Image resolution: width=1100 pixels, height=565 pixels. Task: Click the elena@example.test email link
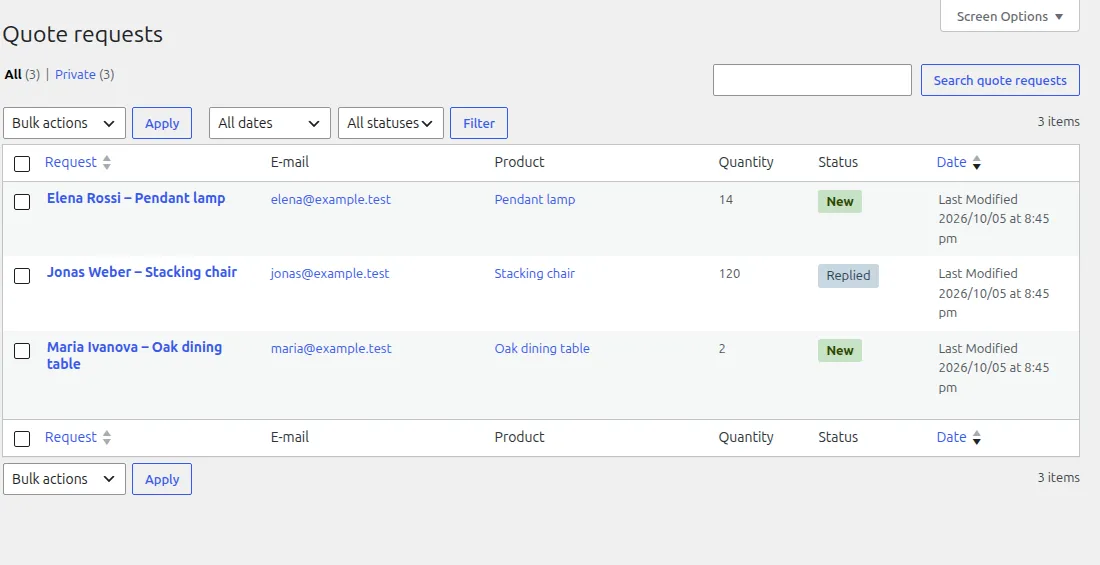point(330,199)
